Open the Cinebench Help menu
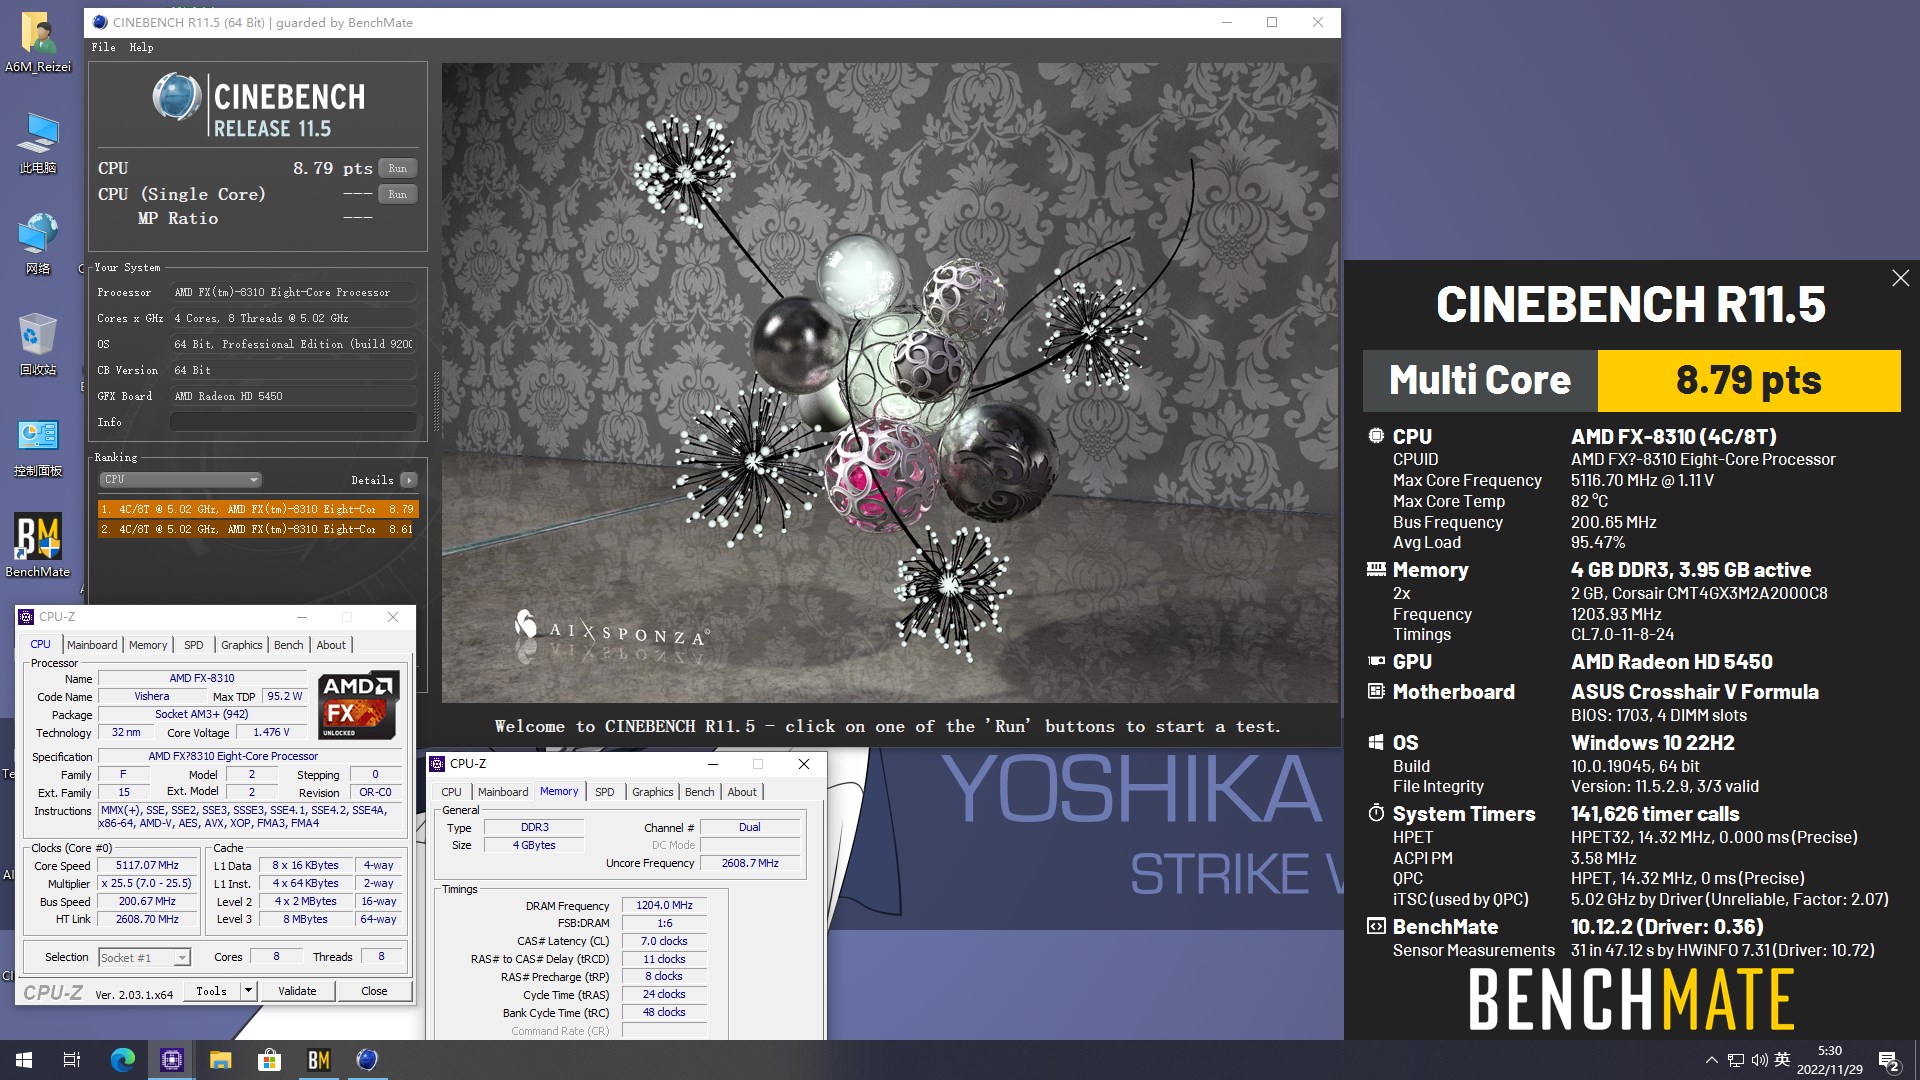The image size is (1920, 1080). click(x=141, y=47)
